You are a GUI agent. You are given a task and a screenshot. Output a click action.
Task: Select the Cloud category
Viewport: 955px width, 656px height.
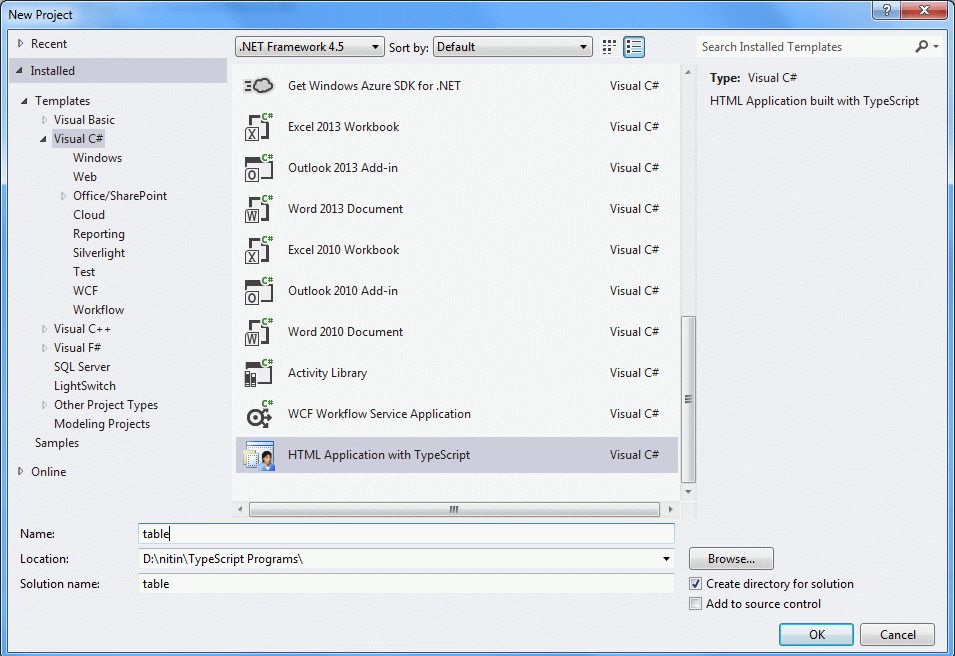tap(89, 215)
